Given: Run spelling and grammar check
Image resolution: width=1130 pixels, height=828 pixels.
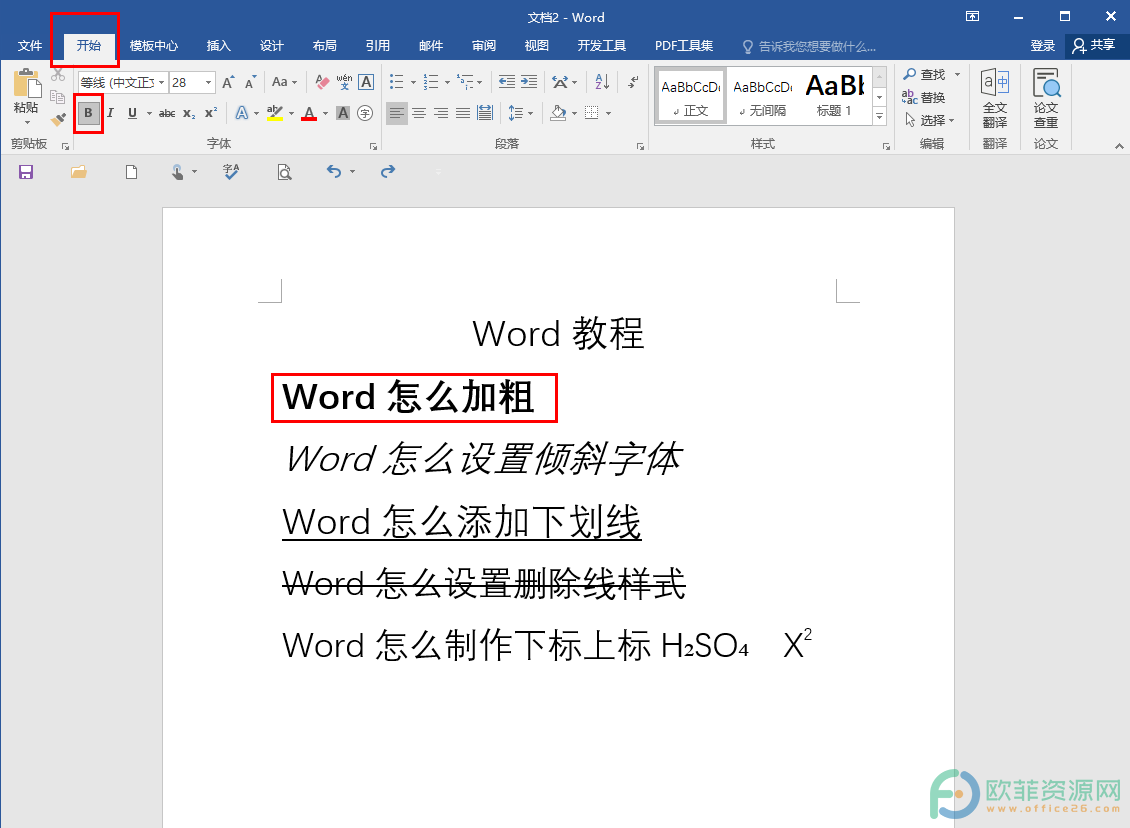Looking at the screenshot, I should click(x=231, y=172).
